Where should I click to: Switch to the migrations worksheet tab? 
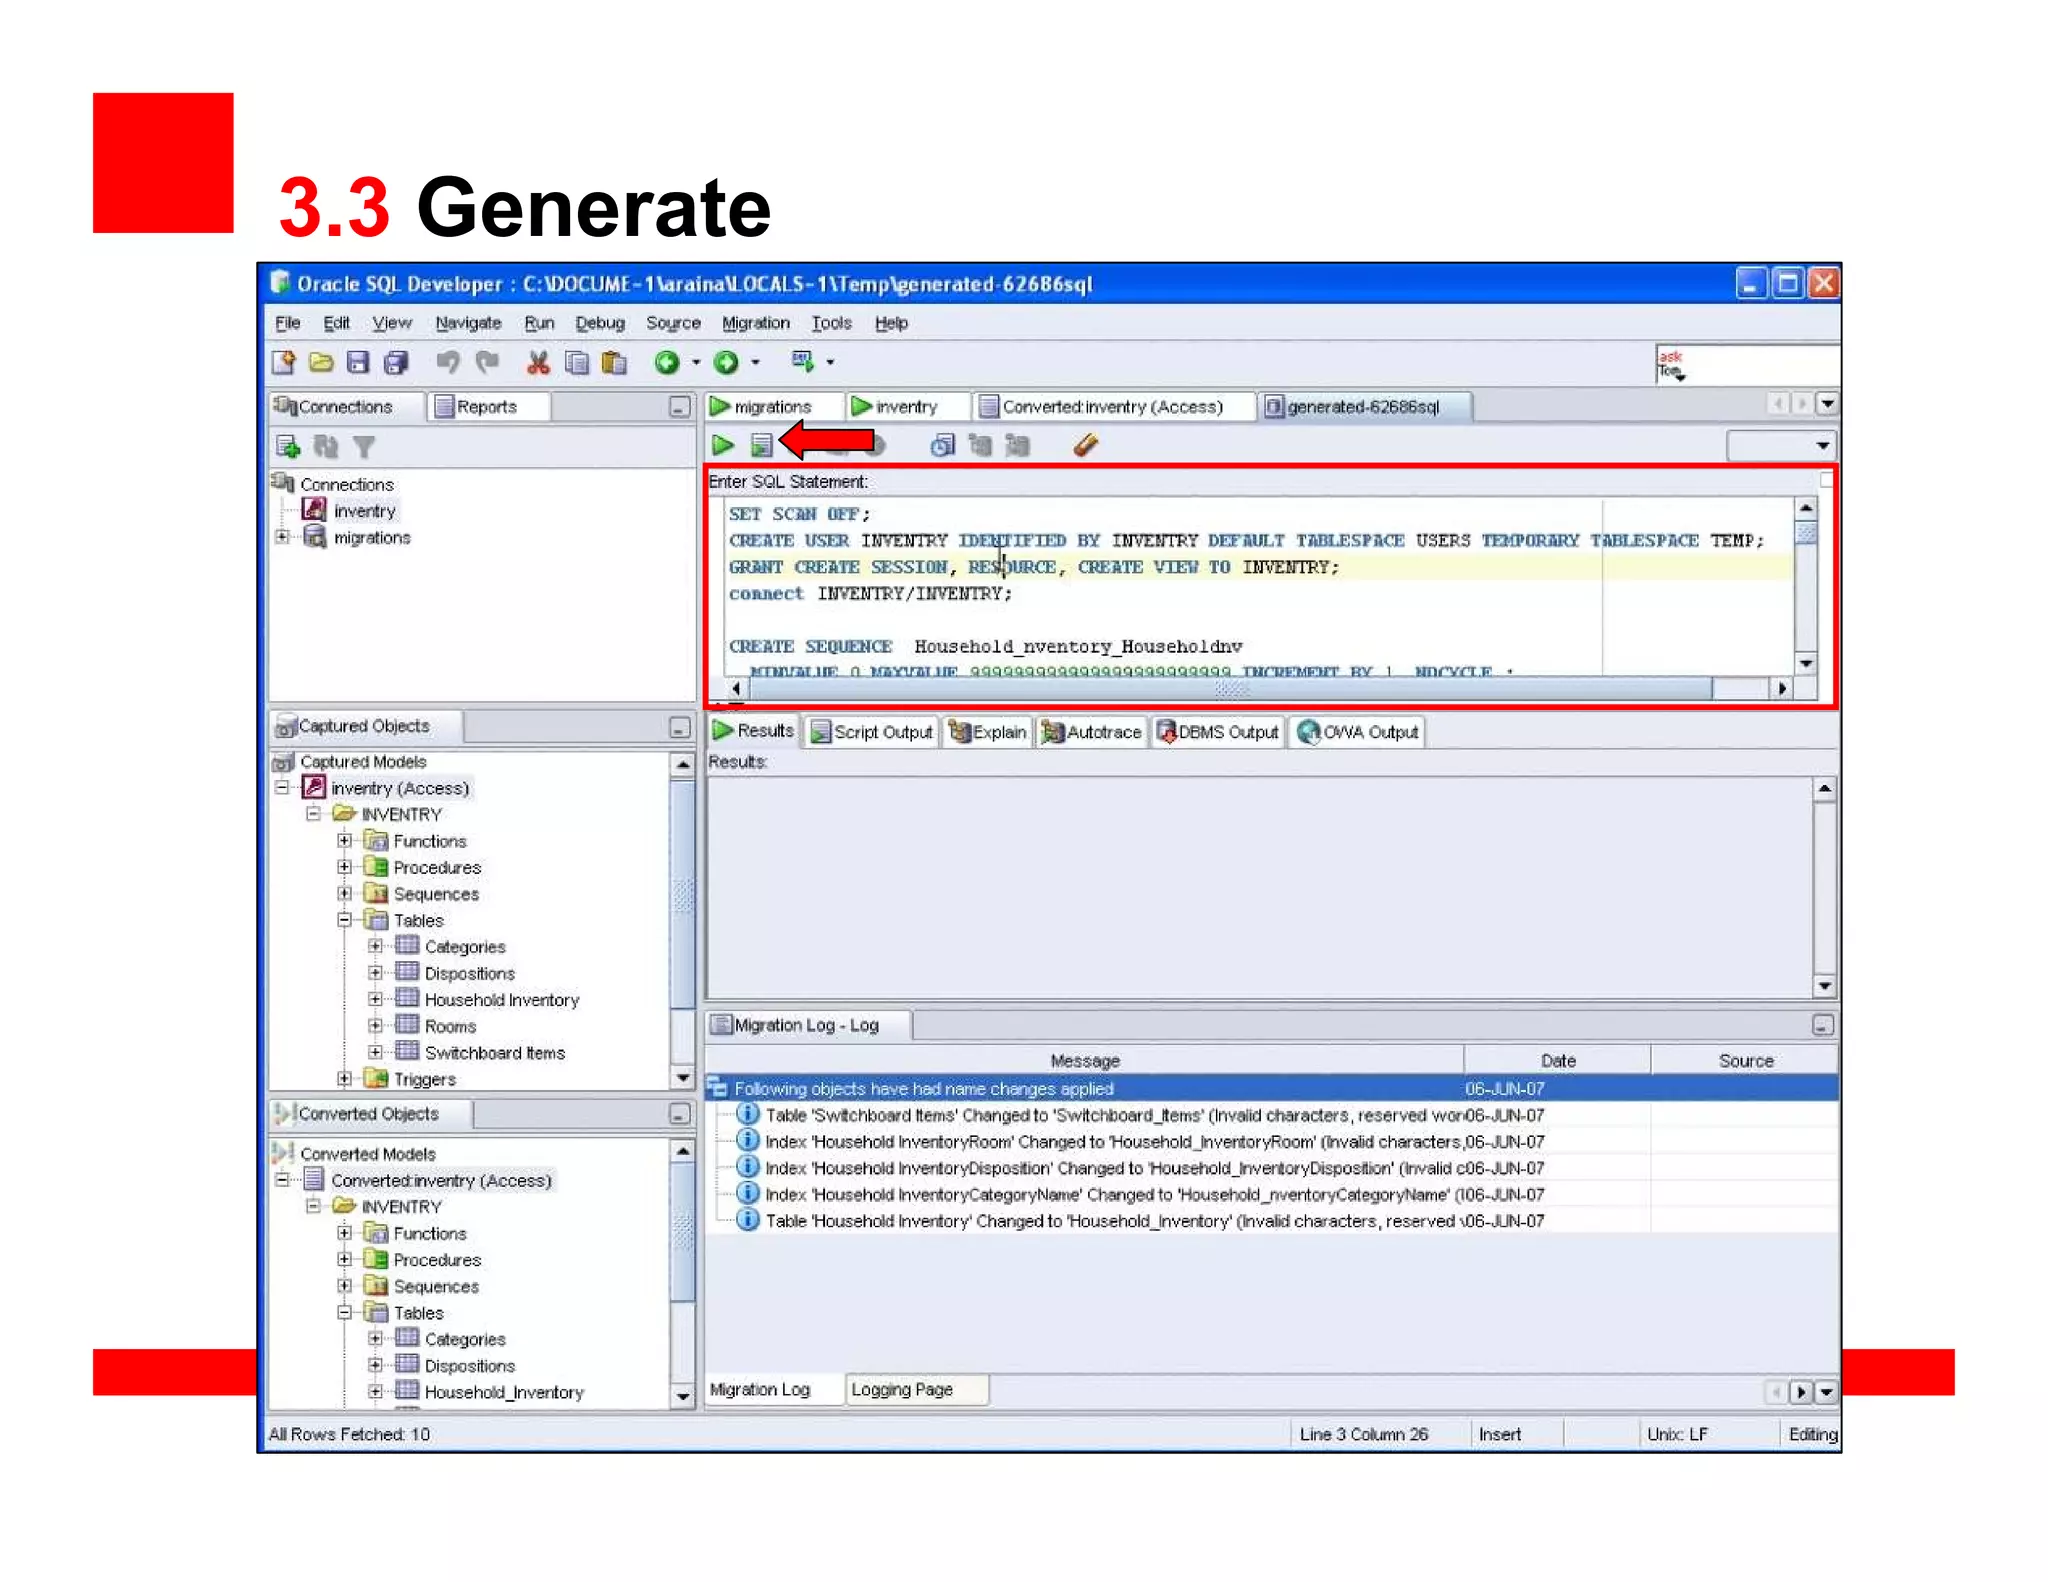(772, 407)
